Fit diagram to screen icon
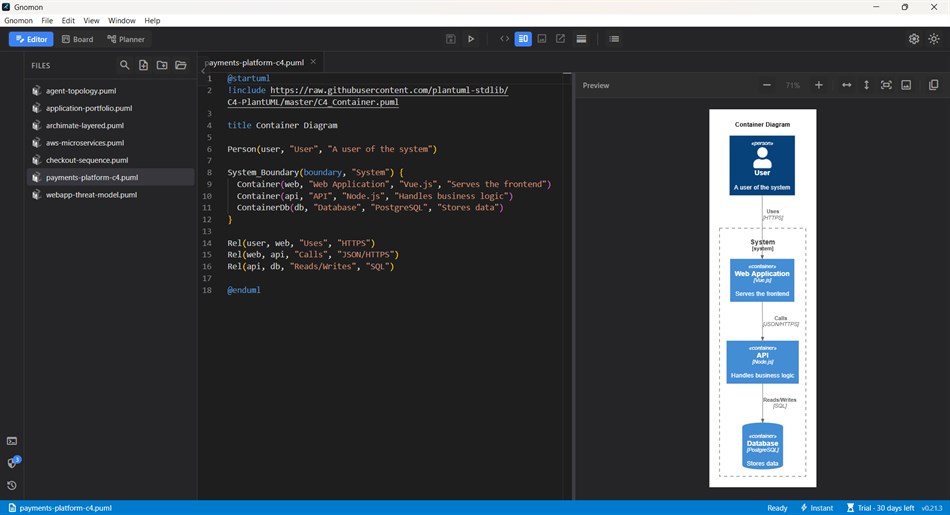This screenshot has width=950, height=515. coord(886,85)
